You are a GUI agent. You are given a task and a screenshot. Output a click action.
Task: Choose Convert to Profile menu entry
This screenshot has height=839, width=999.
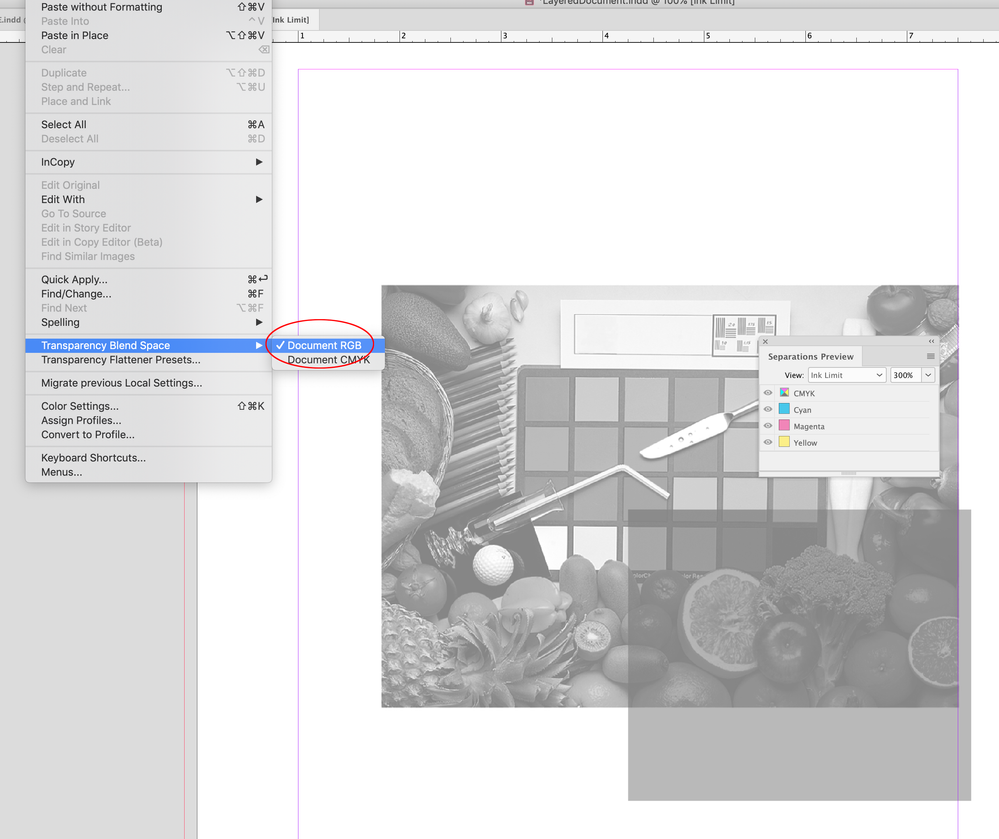click(148, 434)
